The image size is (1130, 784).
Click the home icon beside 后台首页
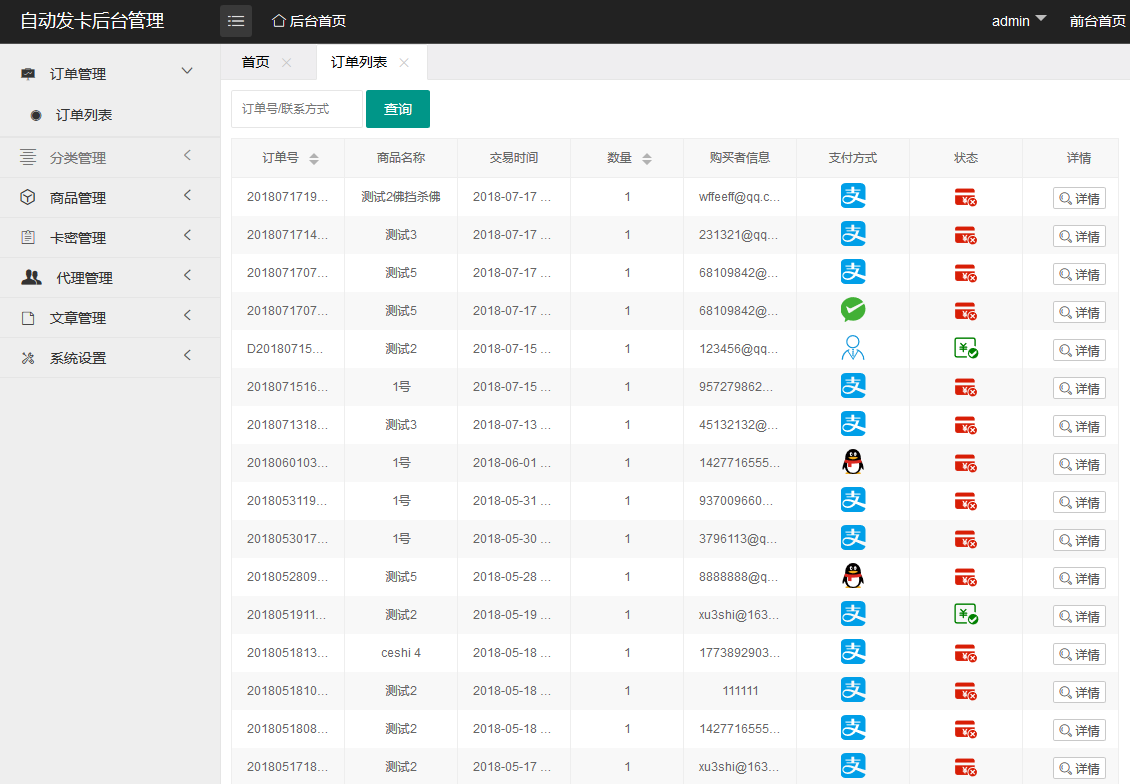click(x=279, y=21)
